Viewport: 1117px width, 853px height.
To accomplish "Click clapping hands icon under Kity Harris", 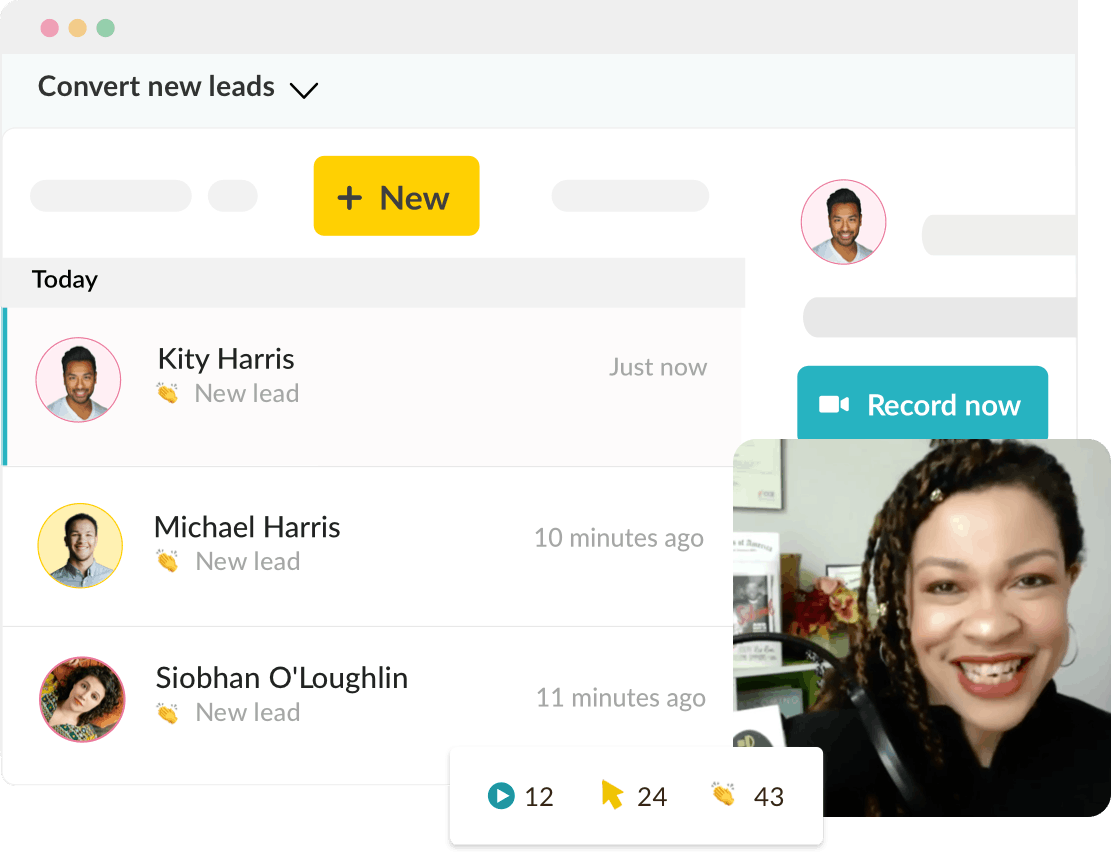I will click(168, 393).
